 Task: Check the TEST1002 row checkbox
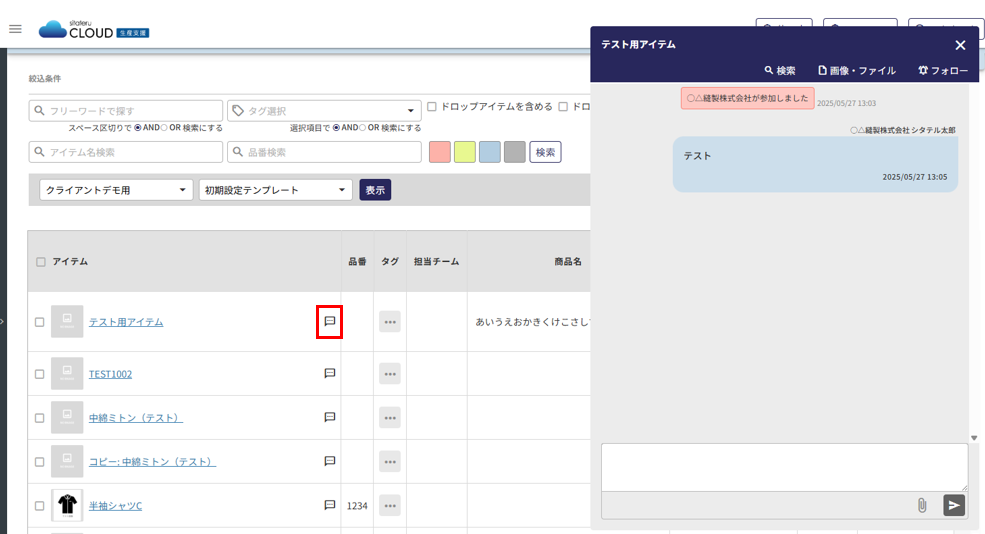click(40, 374)
